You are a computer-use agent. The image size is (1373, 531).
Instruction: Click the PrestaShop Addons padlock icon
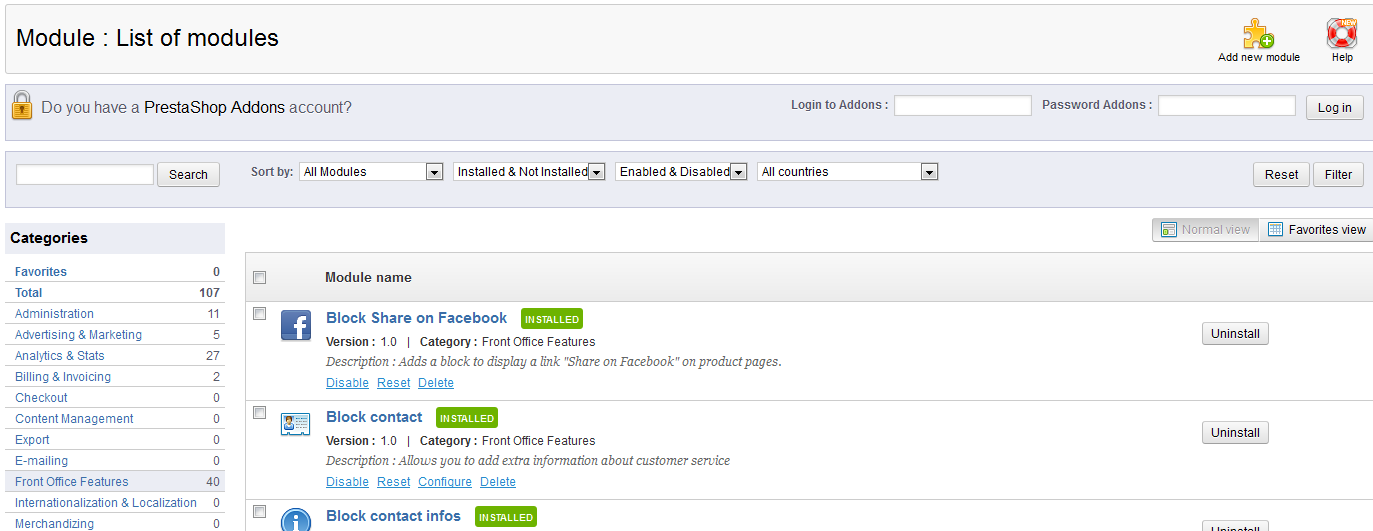pyautogui.click(x=22, y=105)
